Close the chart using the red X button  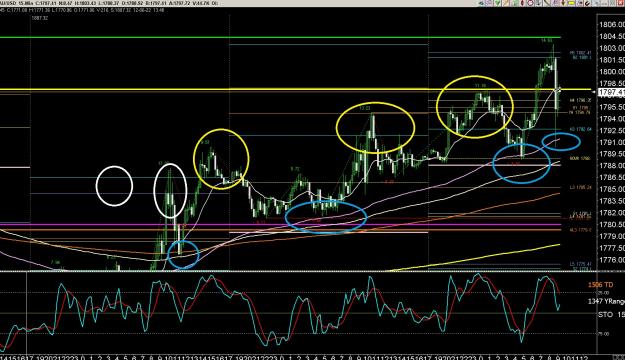(620, 3)
